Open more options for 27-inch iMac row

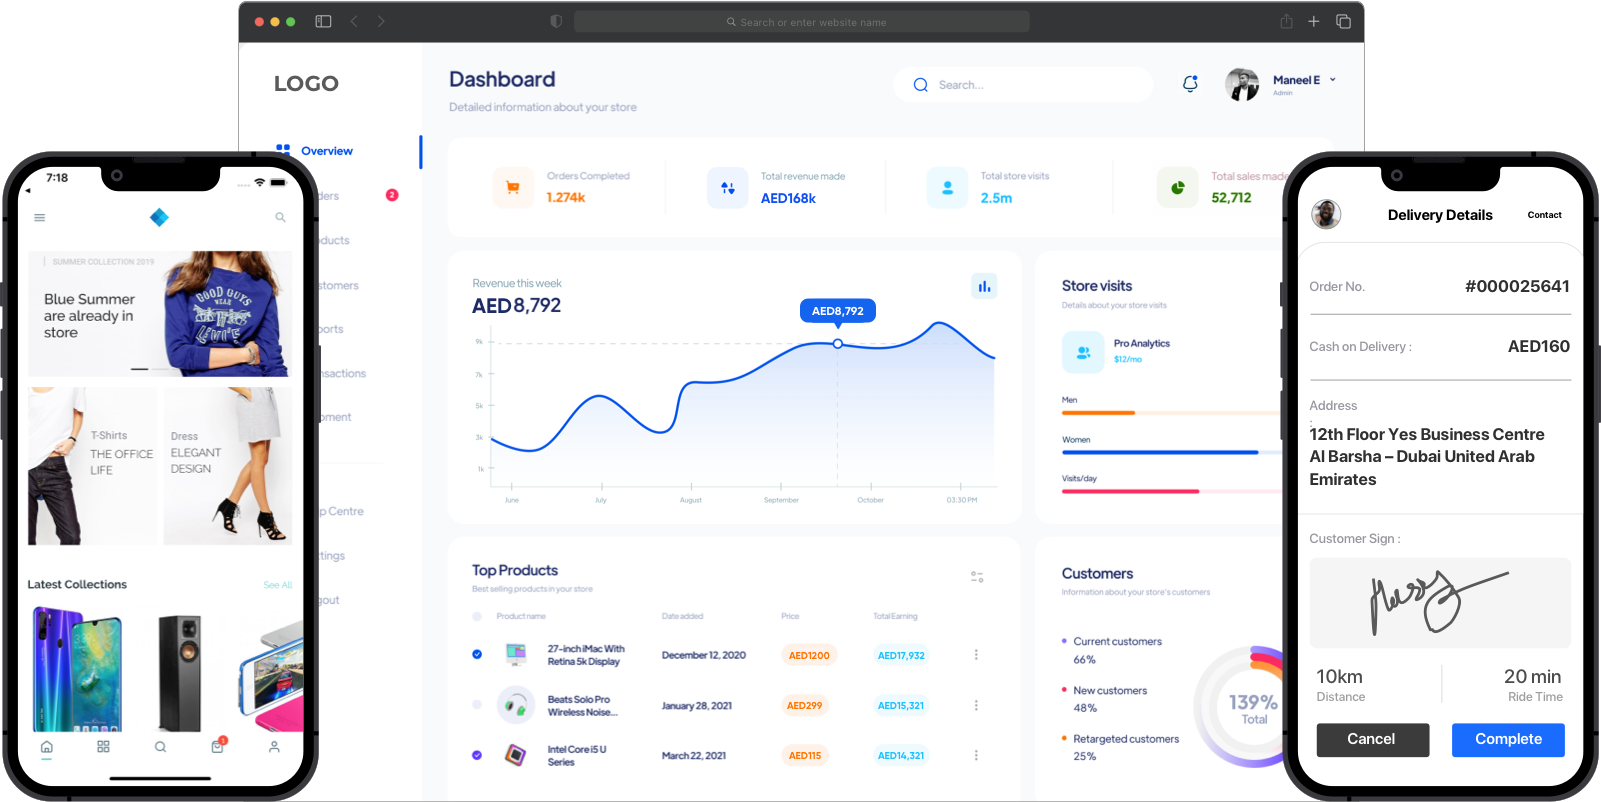point(976,655)
